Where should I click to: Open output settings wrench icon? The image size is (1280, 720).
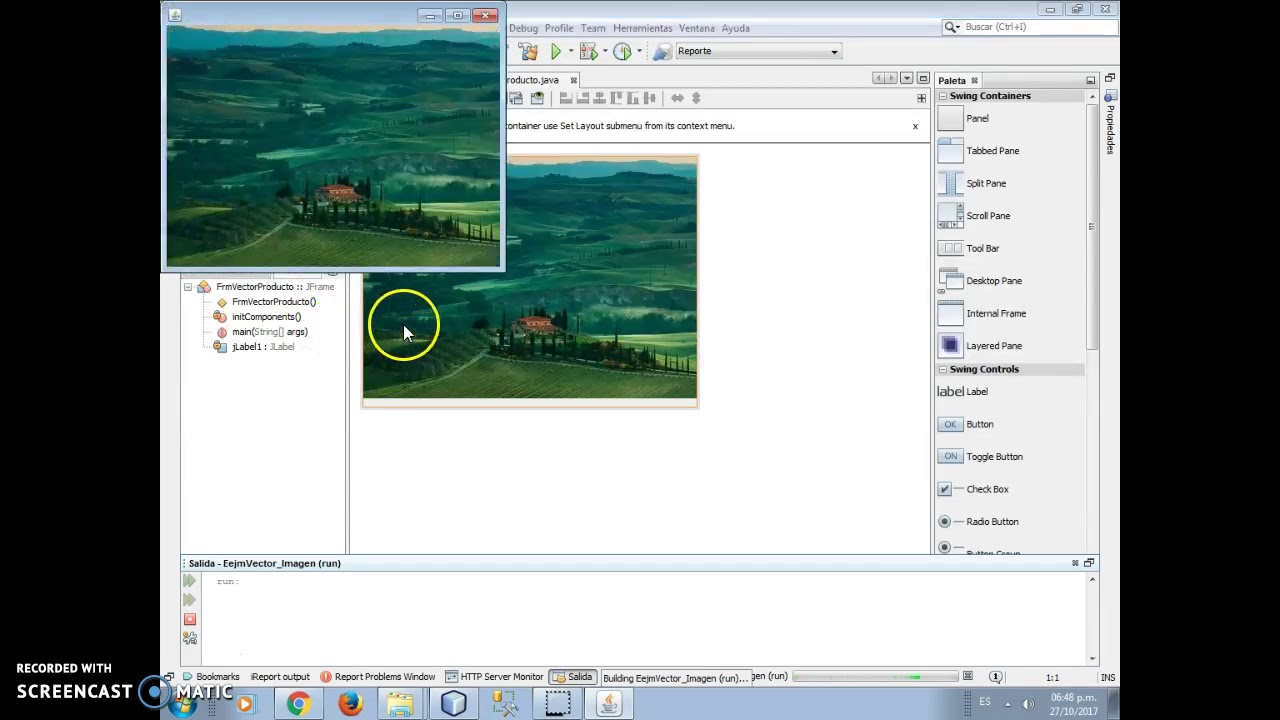[x=189, y=638]
